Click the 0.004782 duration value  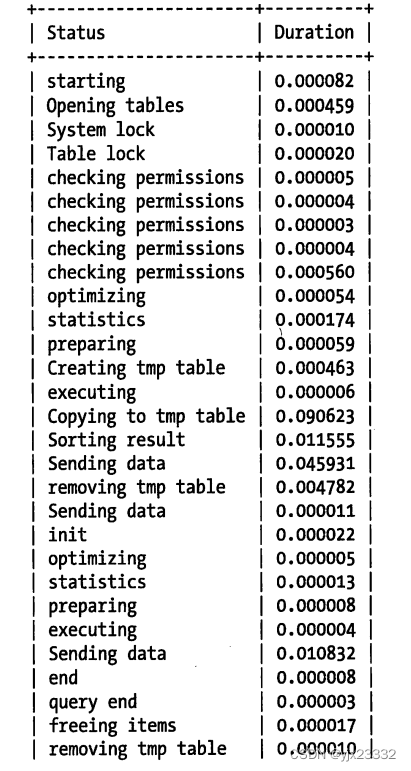(x=315, y=487)
